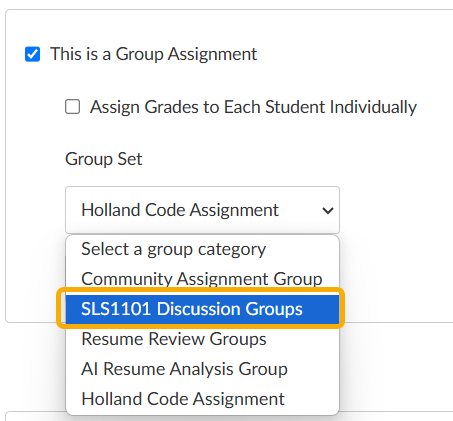
Task: Select Resume Review Groups option
Action: (x=202, y=339)
